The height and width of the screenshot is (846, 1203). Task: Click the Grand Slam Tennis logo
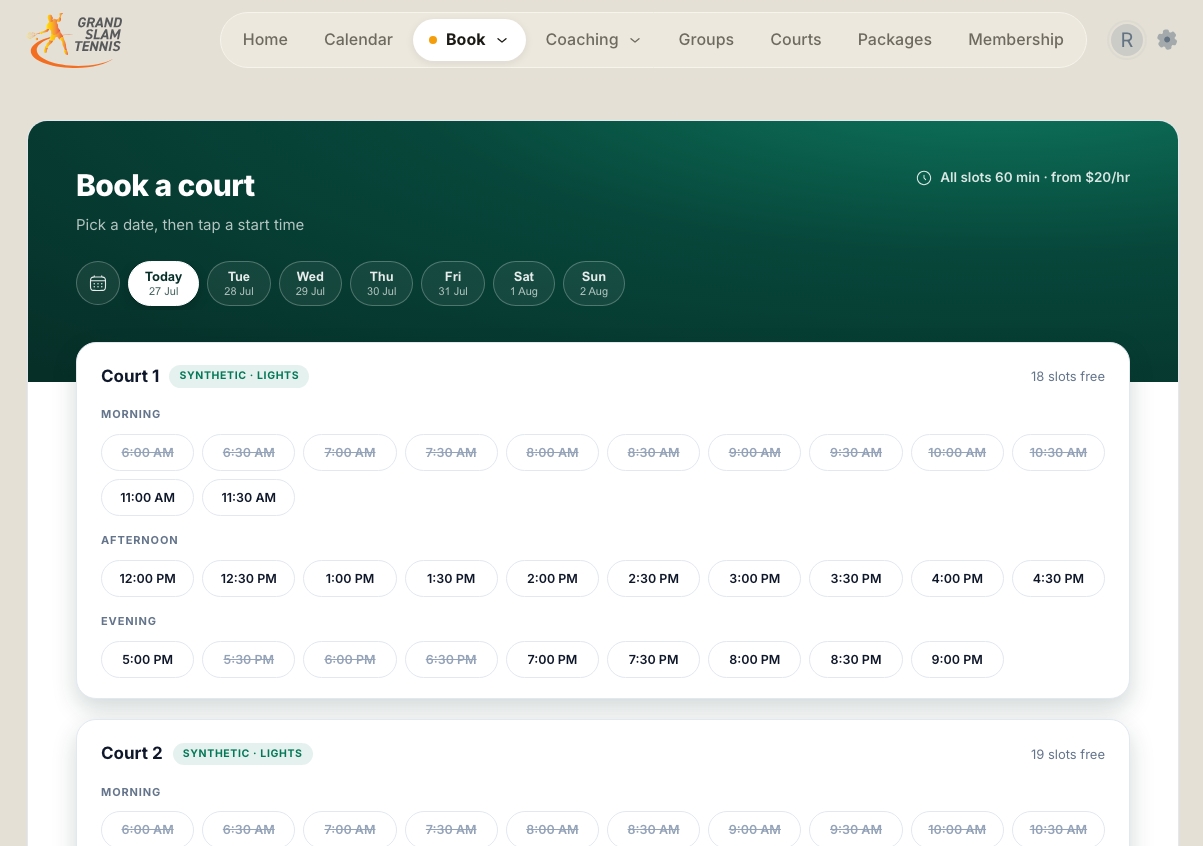76,40
